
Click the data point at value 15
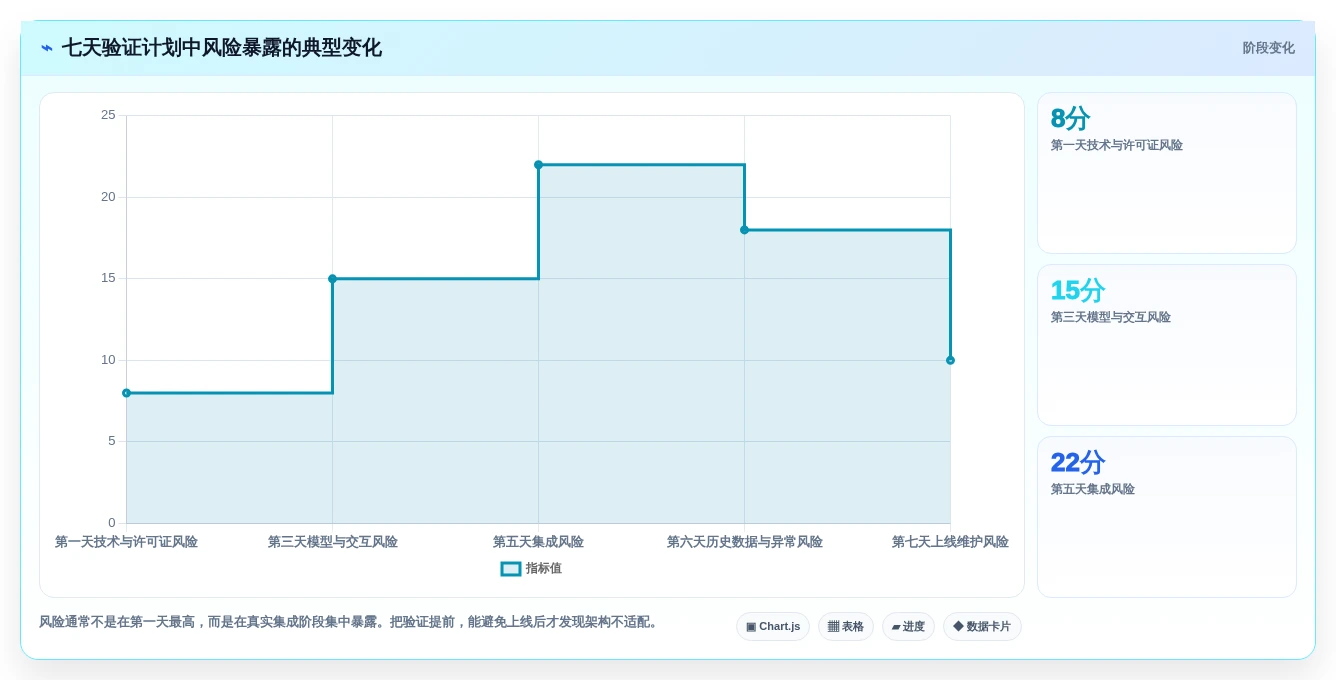tap(333, 279)
